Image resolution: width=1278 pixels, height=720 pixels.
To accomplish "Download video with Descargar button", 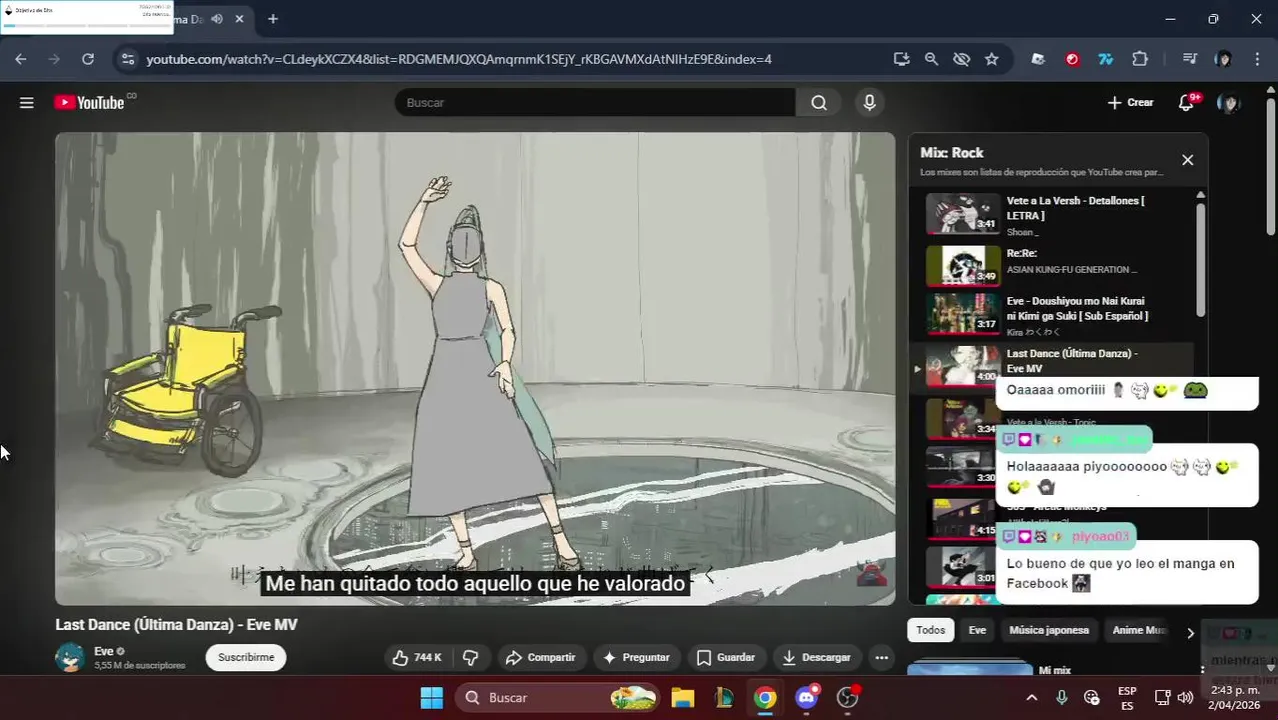I will pos(817,657).
